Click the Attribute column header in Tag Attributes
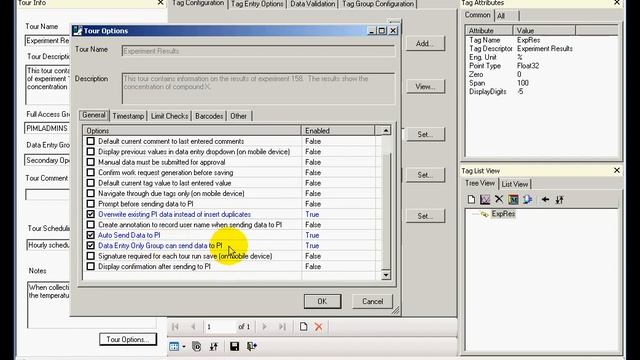 489,31
